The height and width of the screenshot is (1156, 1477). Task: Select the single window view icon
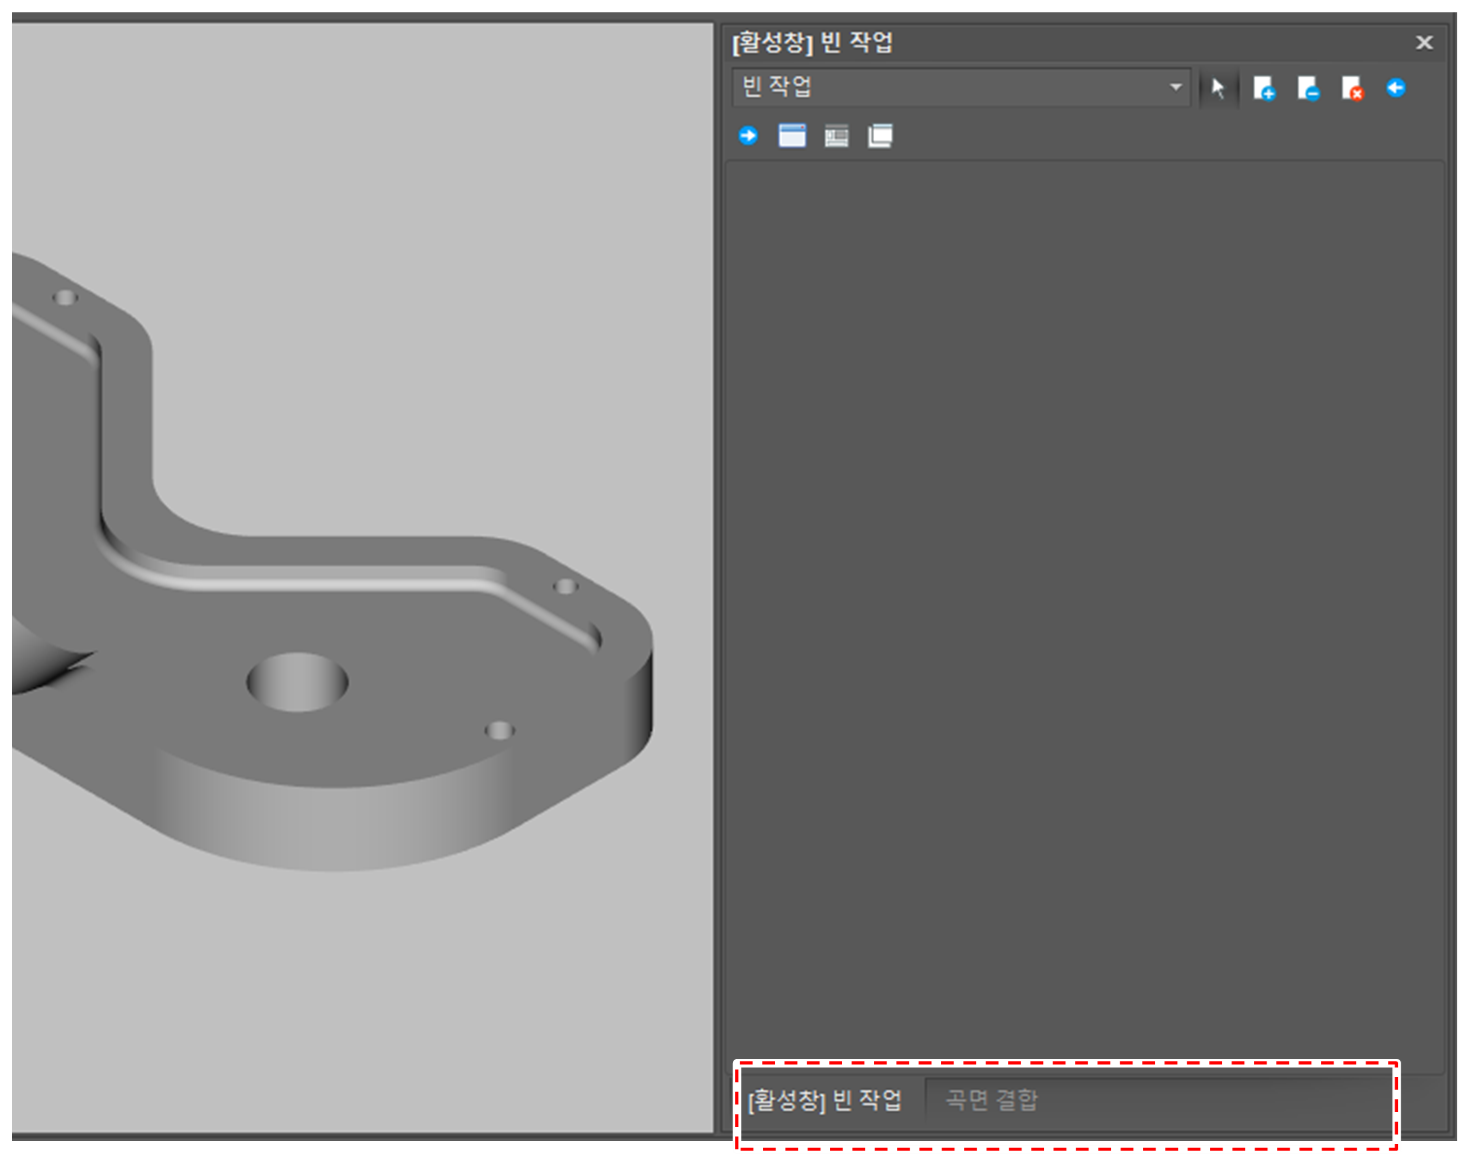(x=792, y=136)
